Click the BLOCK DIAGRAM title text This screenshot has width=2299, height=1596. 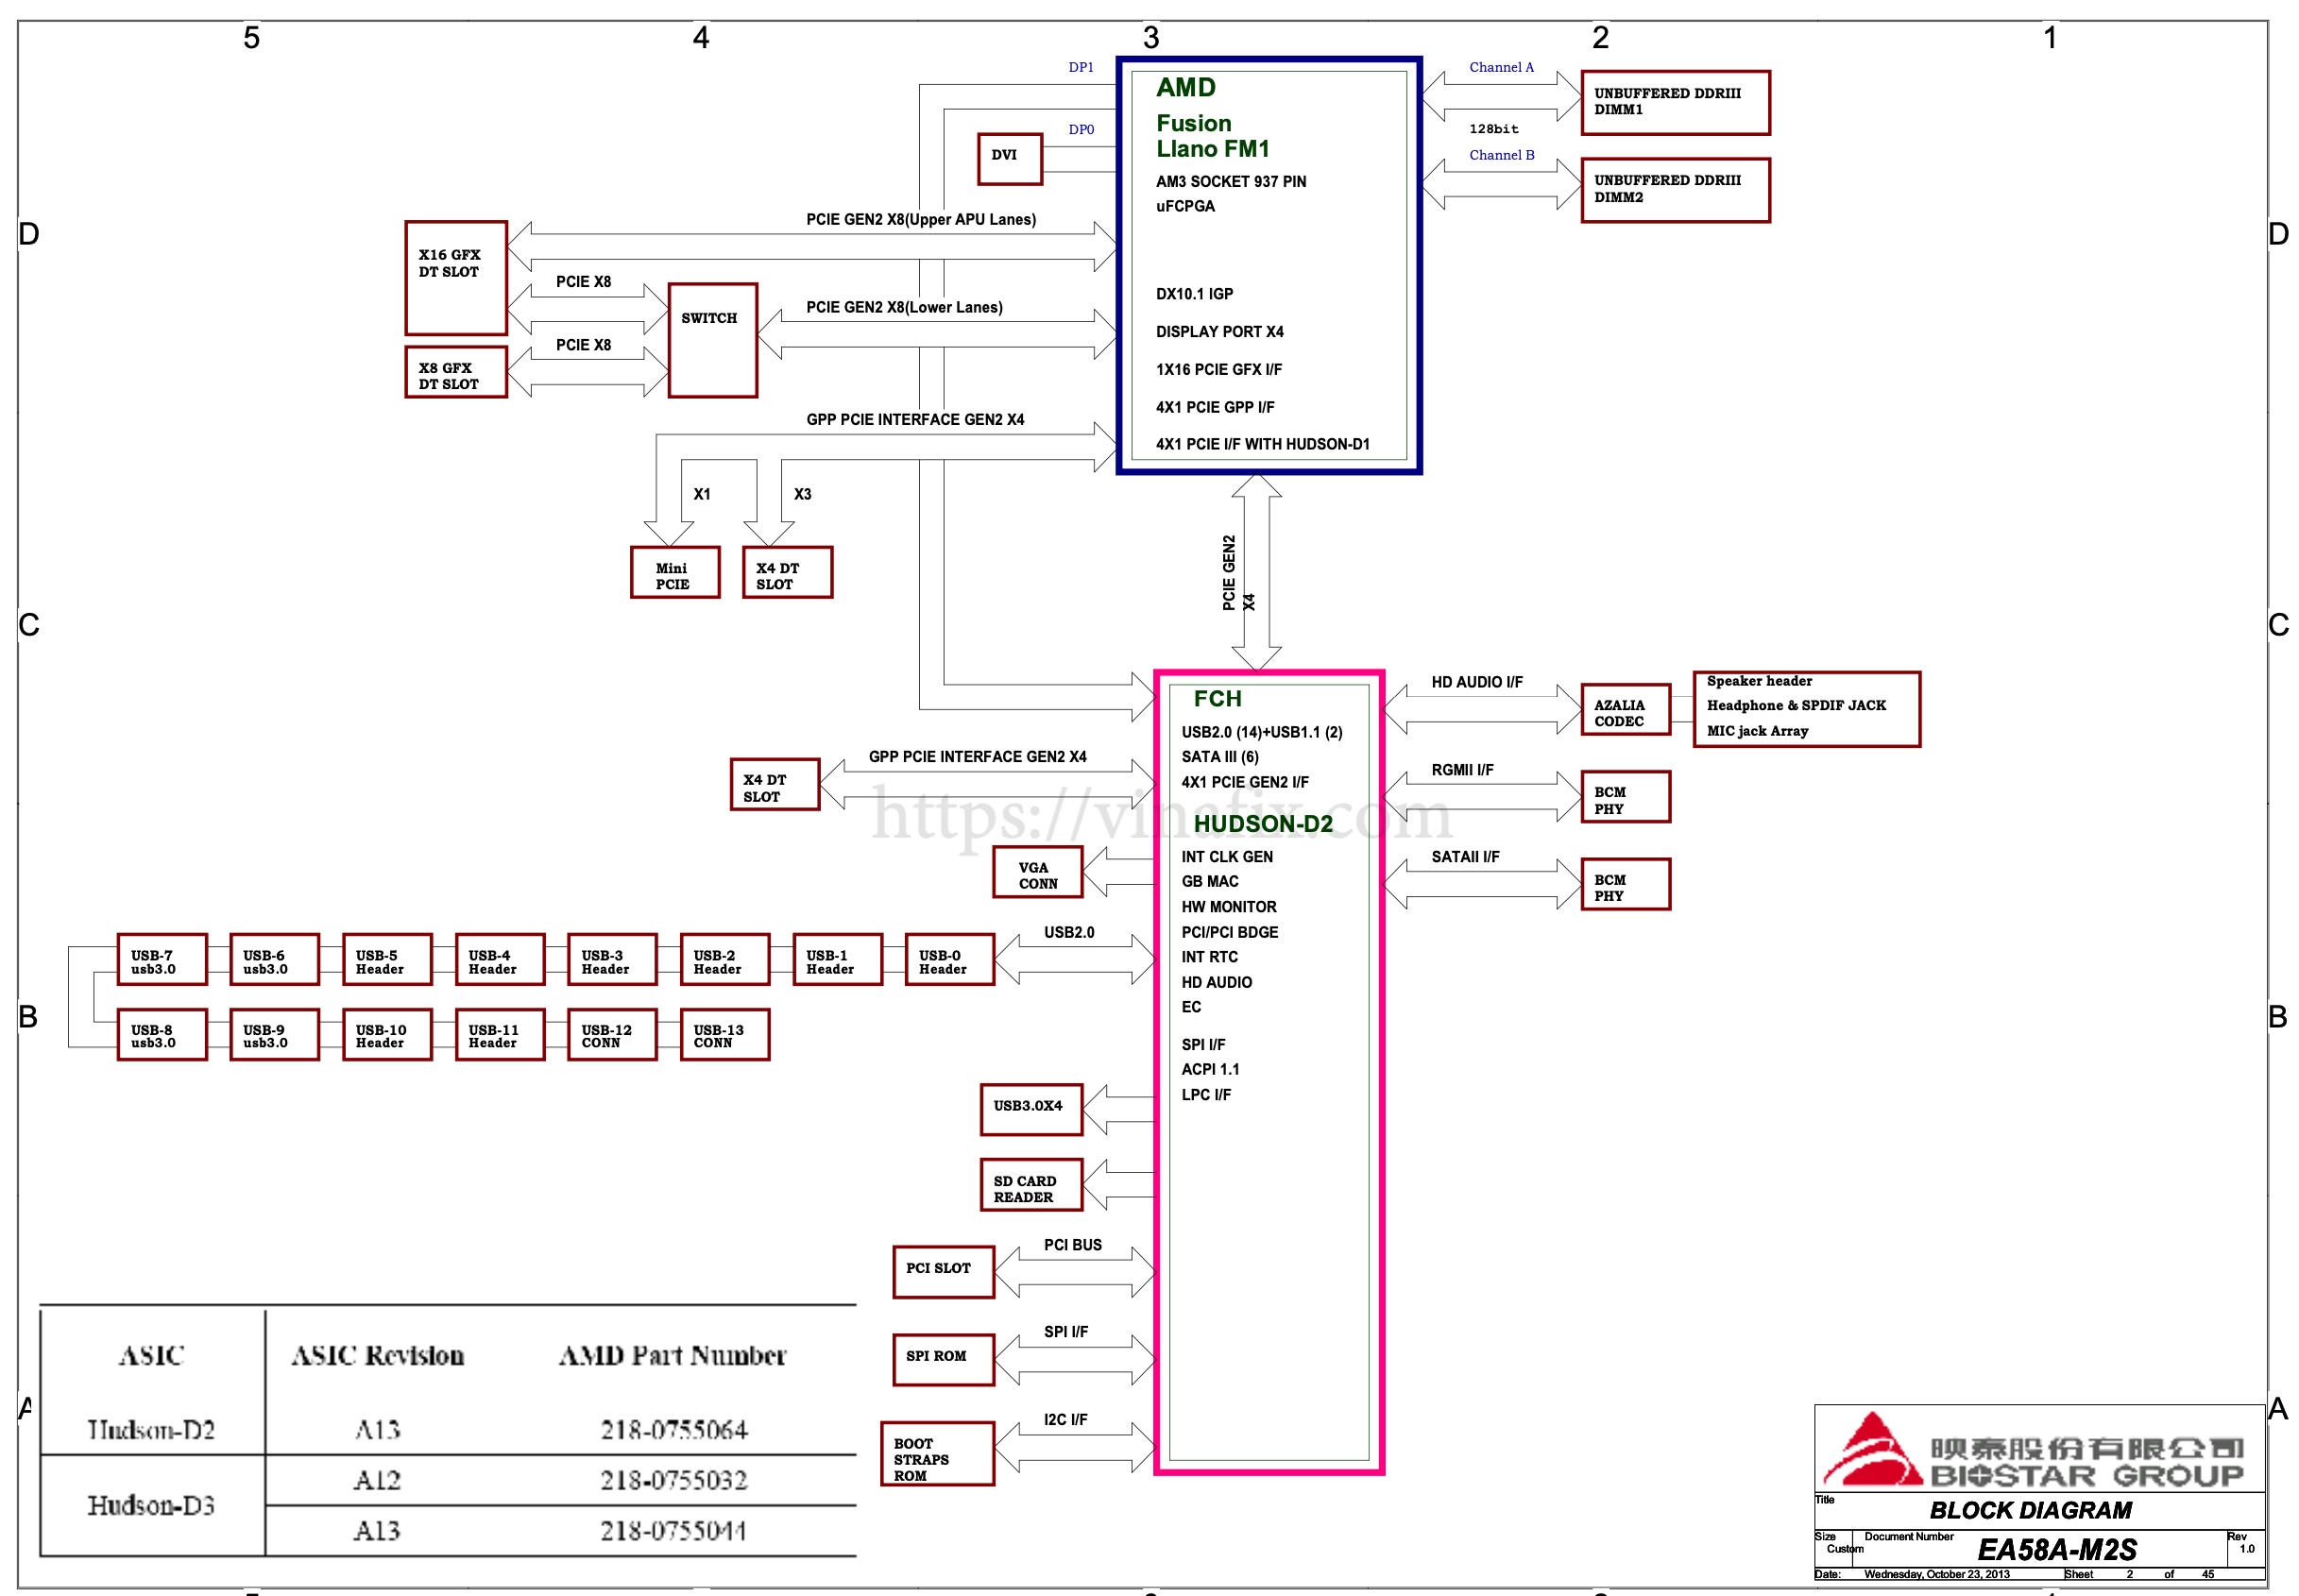click(x=2029, y=1510)
